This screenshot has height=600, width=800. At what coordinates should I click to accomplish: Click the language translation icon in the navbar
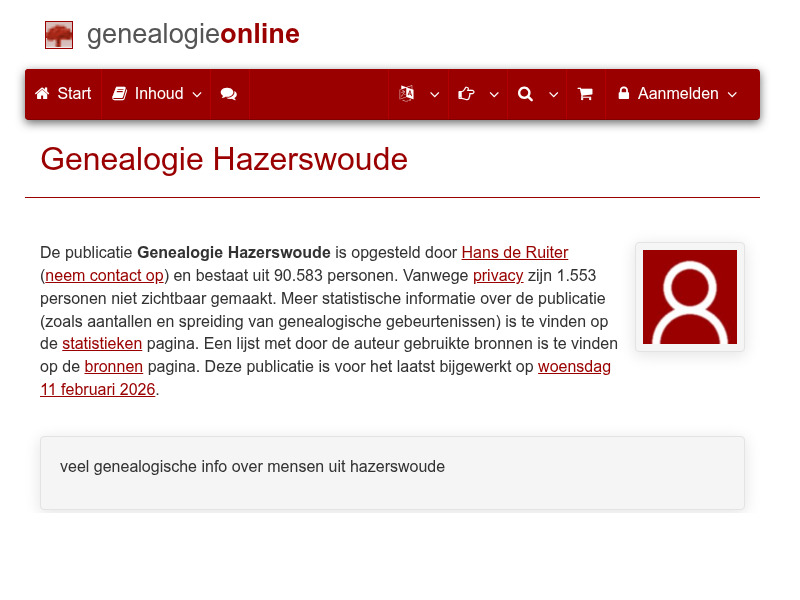click(408, 94)
